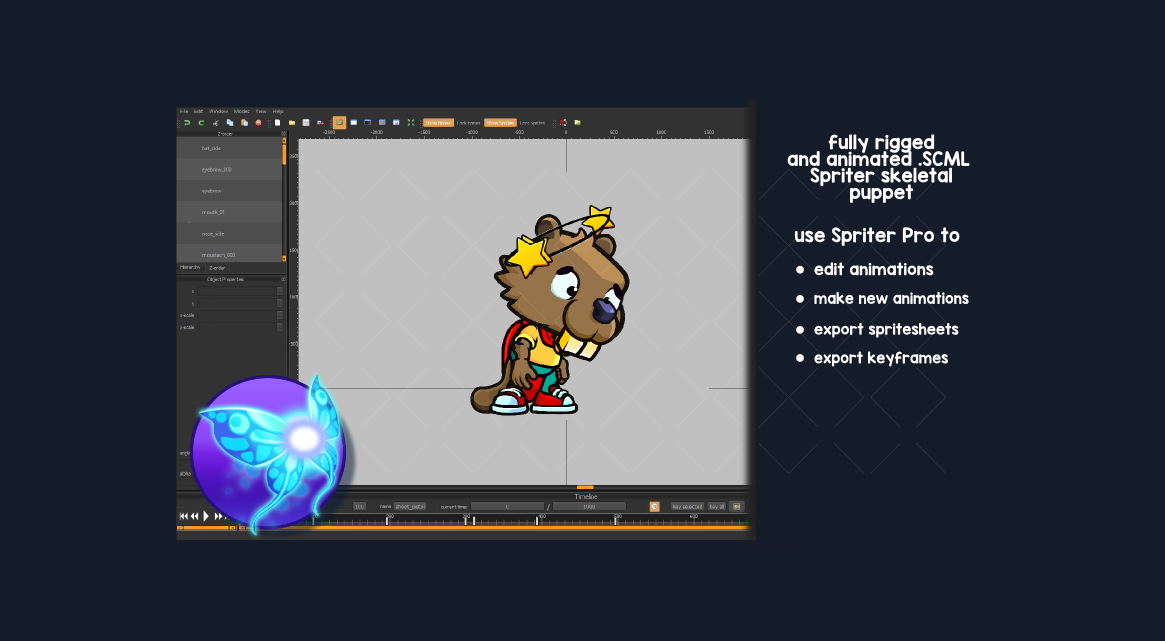Click the Cut scissors icon

(215, 123)
